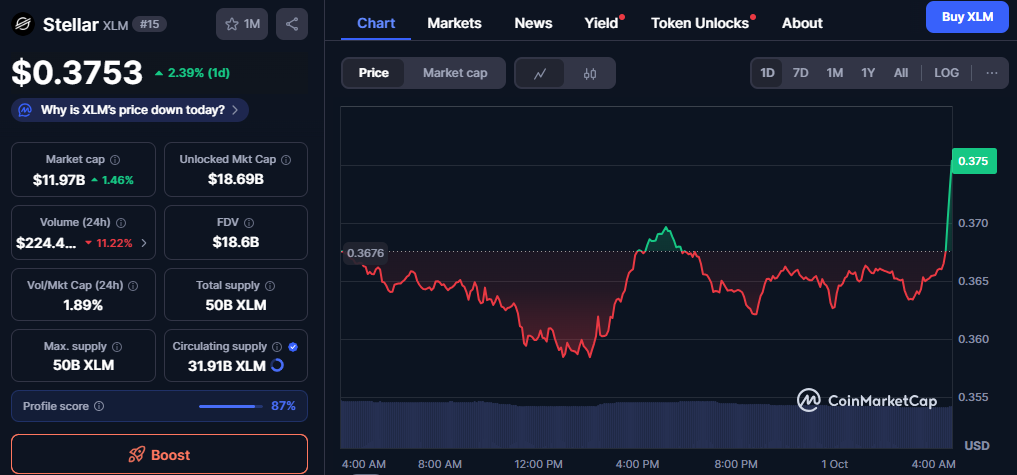The width and height of the screenshot is (1017, 475).
Task: Click the Profile score info icon
Action: click(x=98, y=406)
